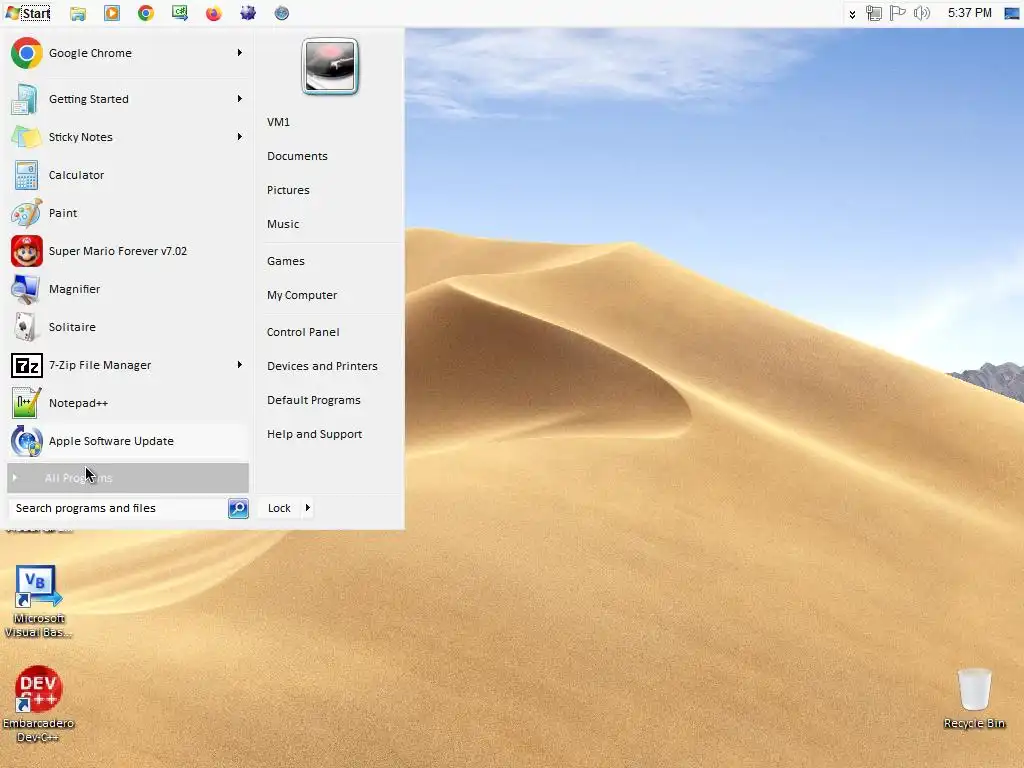Click the purple gear icon in taskbar

point(248,13)
